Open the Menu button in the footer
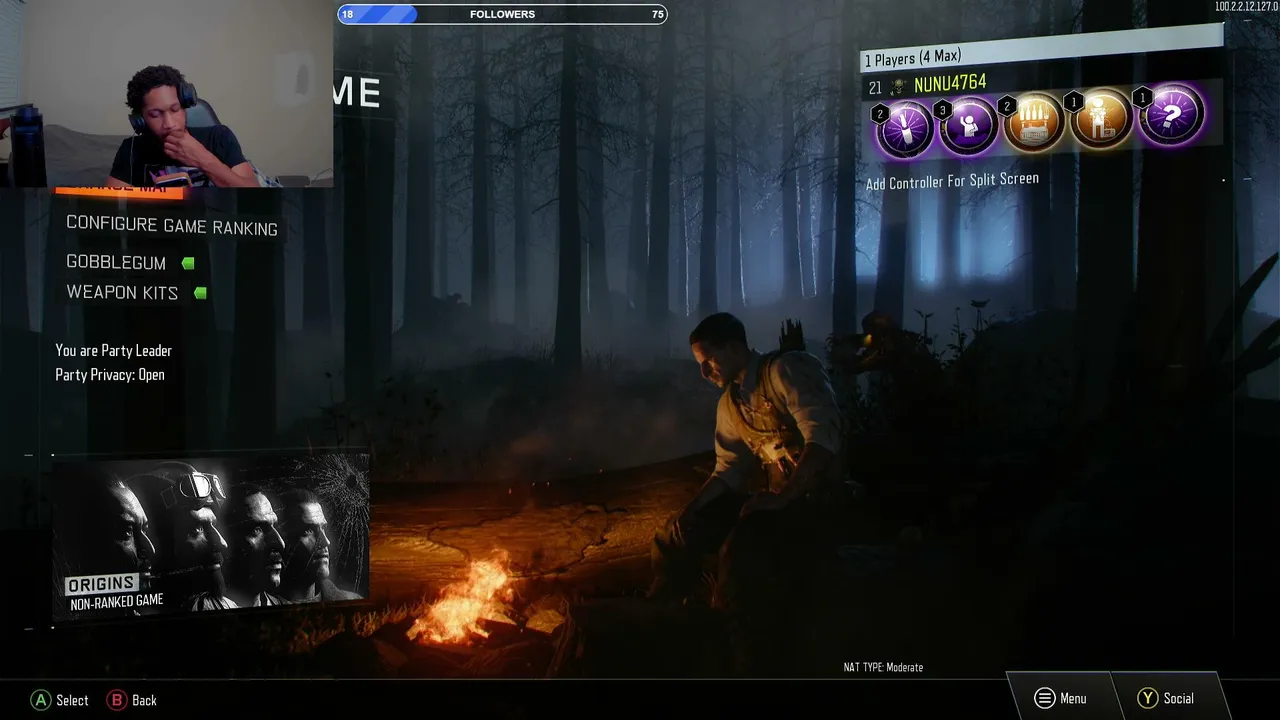The width and height of the screenshot is (1280, 720). [1060, 698]
